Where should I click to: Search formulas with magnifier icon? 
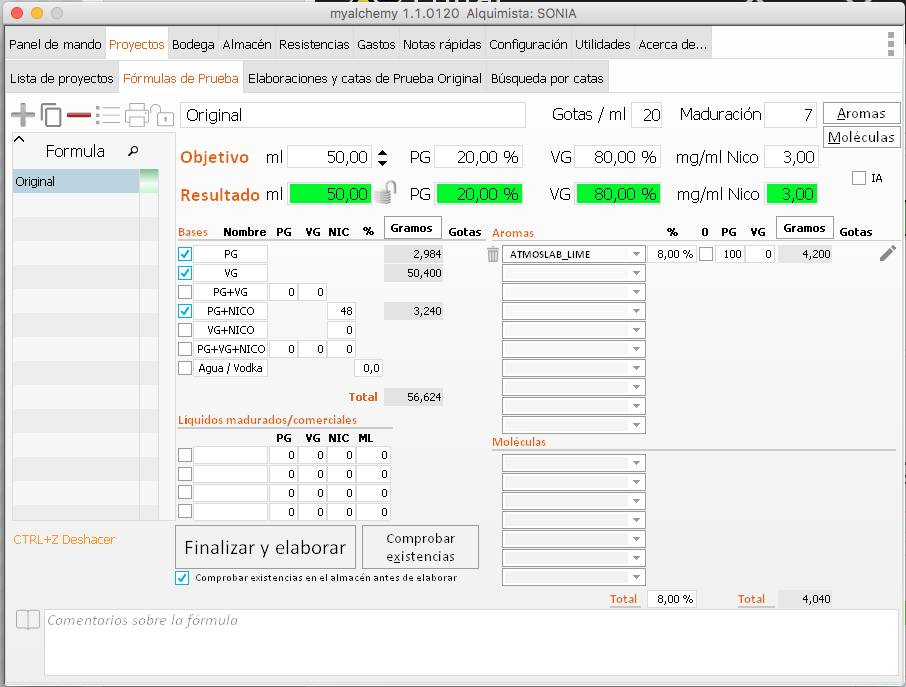133,151
